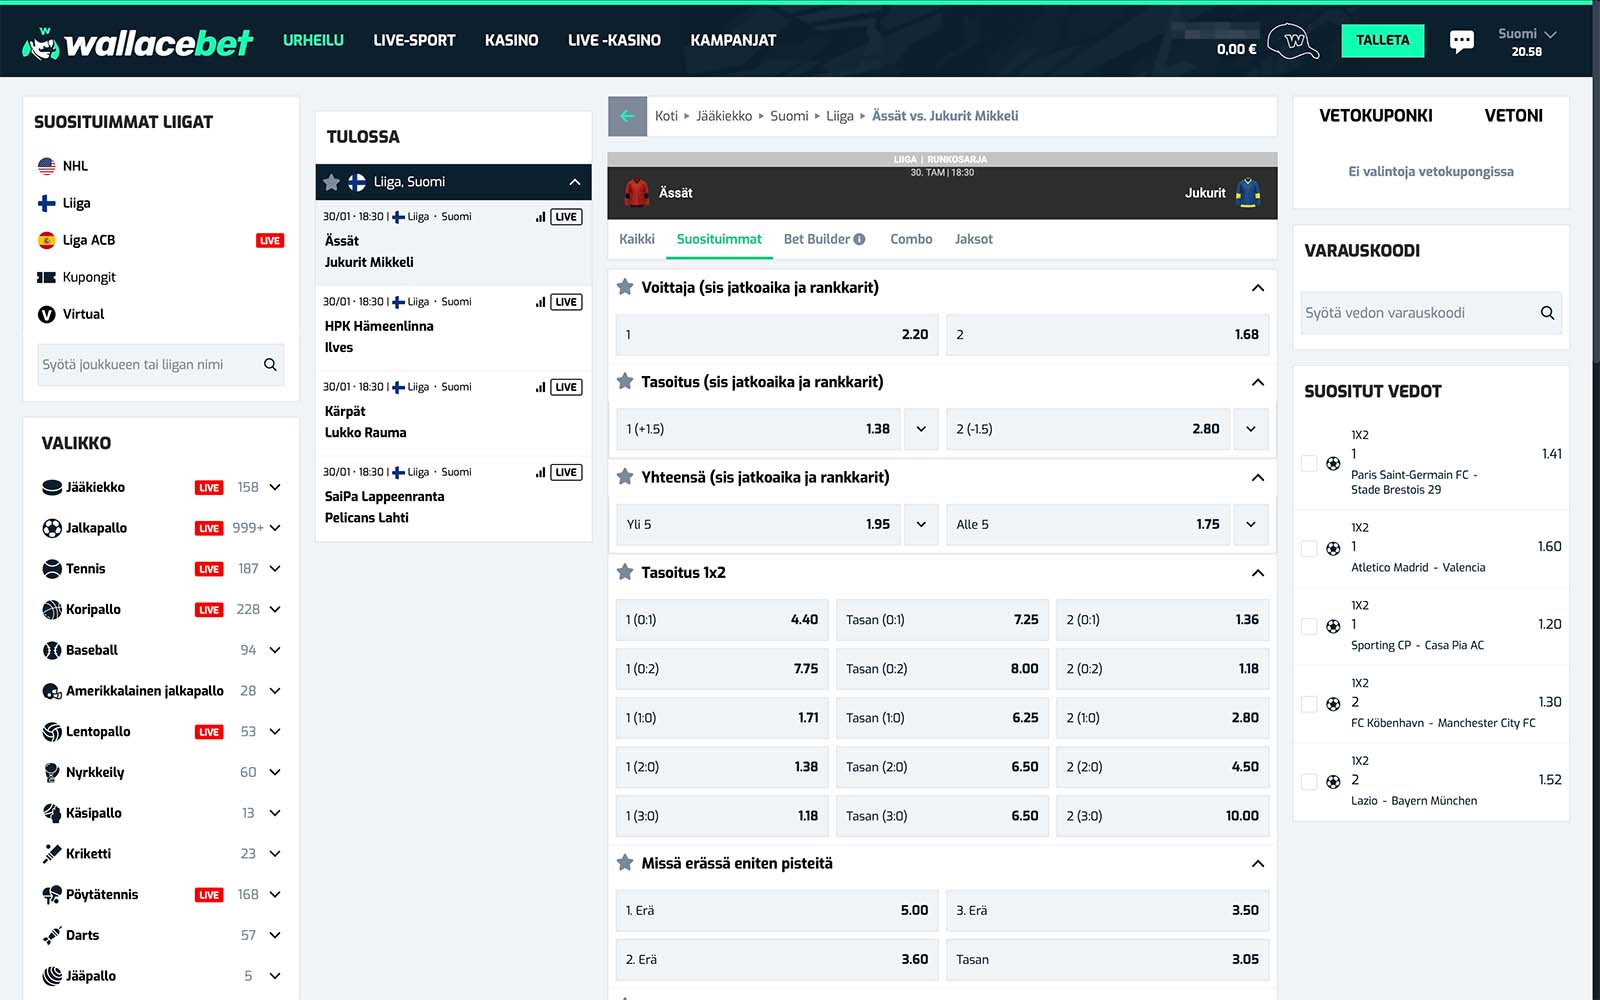The height and width of the screenshot is (1000, 1600).
Task: Select the Lazio vs Bayern München checkbox
Action: pos(1309,781)
